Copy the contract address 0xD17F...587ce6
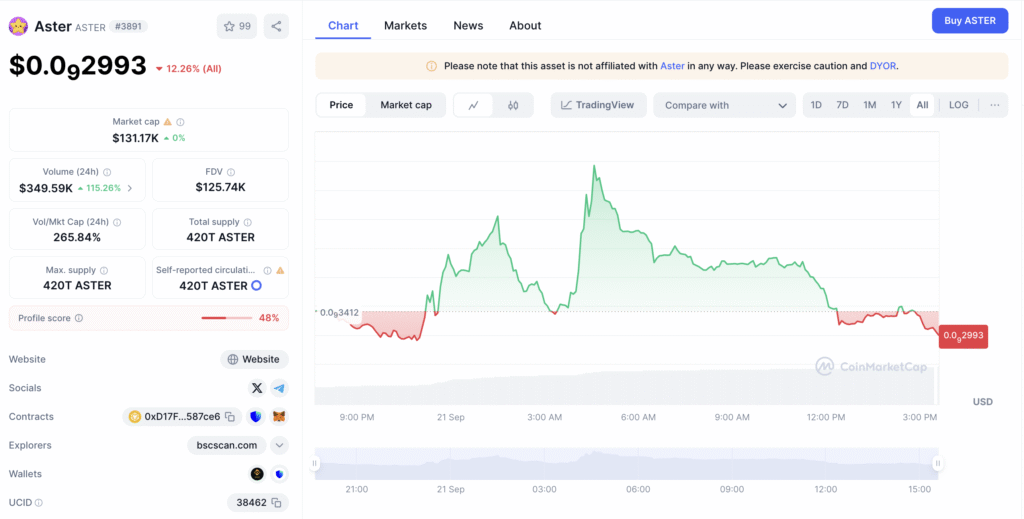Screen dimensions: 1024x519 (x=230, y=417)
